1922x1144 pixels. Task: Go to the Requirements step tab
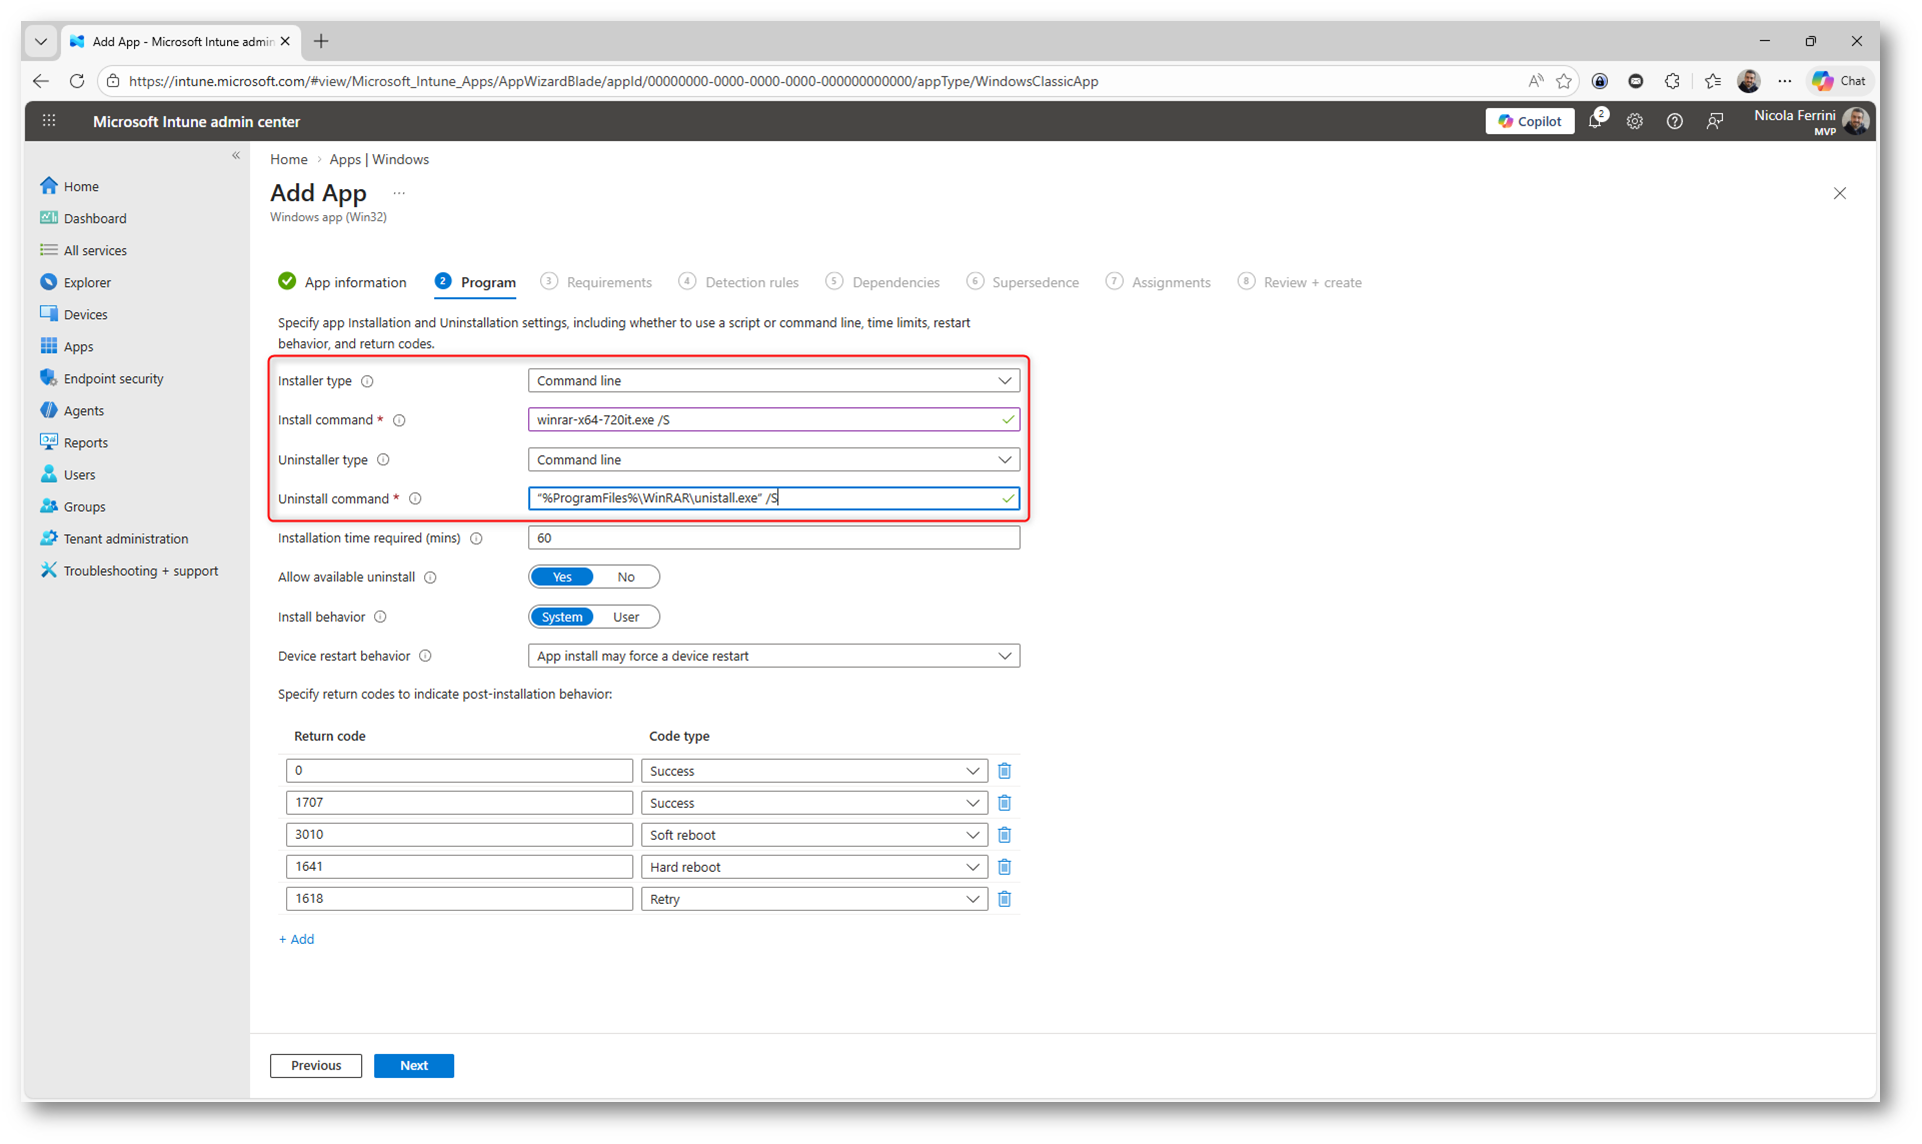(x=608, y=282)
